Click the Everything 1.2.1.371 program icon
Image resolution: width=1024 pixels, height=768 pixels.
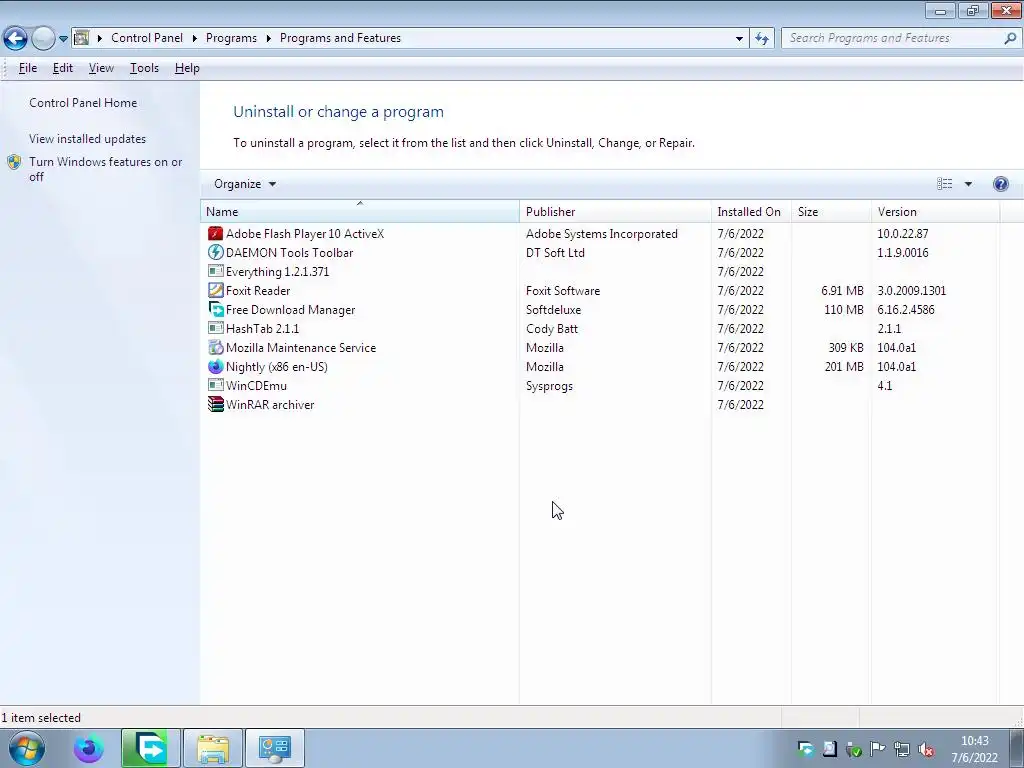point(216,271)
